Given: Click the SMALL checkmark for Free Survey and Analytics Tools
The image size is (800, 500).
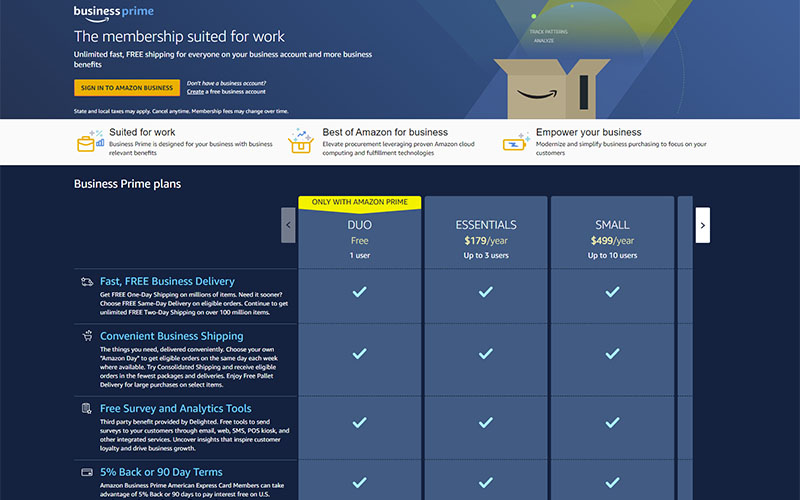Looking at the screenshot, I should 612,422.
